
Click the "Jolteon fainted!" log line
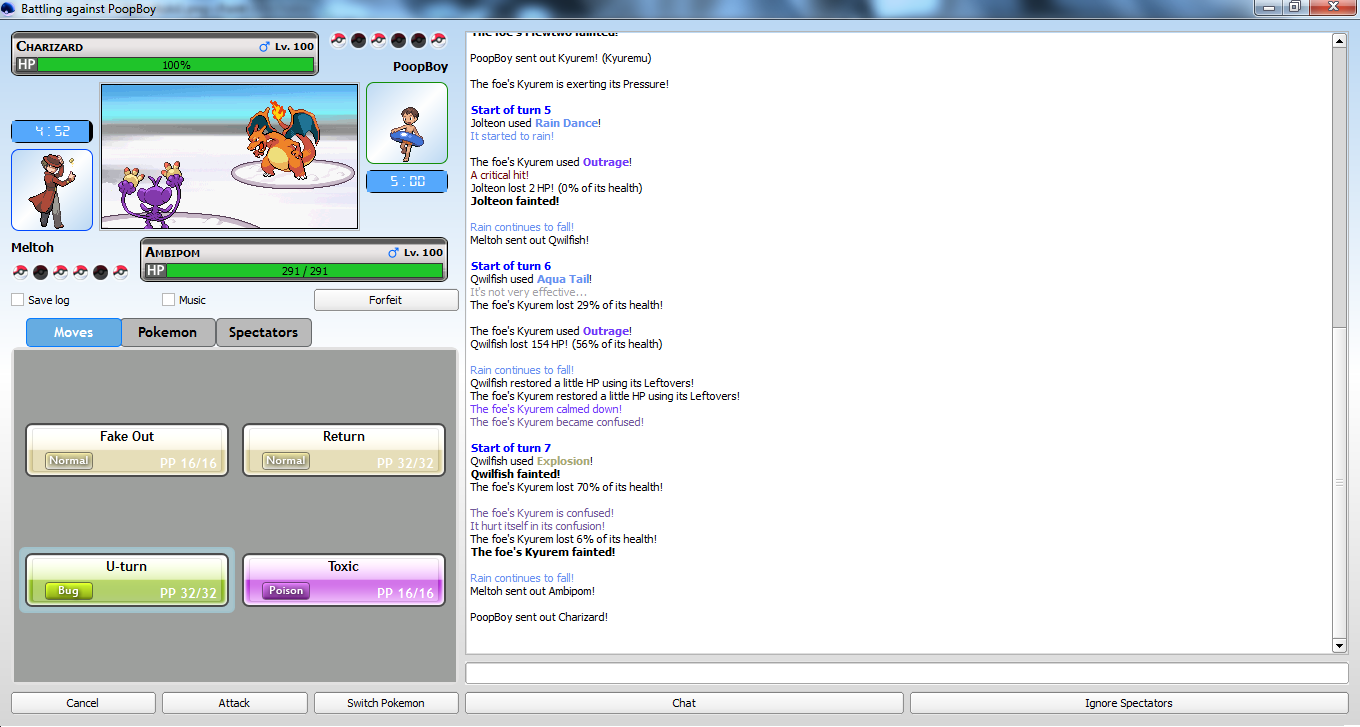point(515,201)
